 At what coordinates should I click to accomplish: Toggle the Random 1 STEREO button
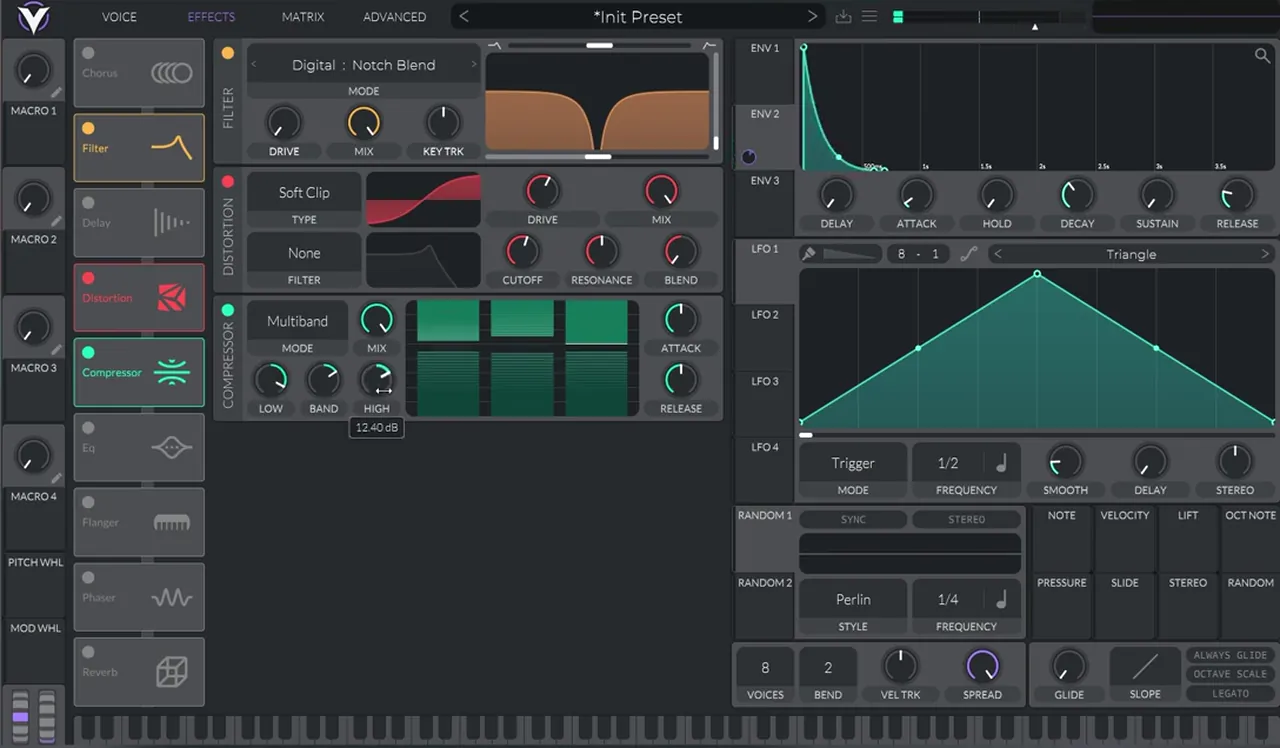tap(966, 519)
